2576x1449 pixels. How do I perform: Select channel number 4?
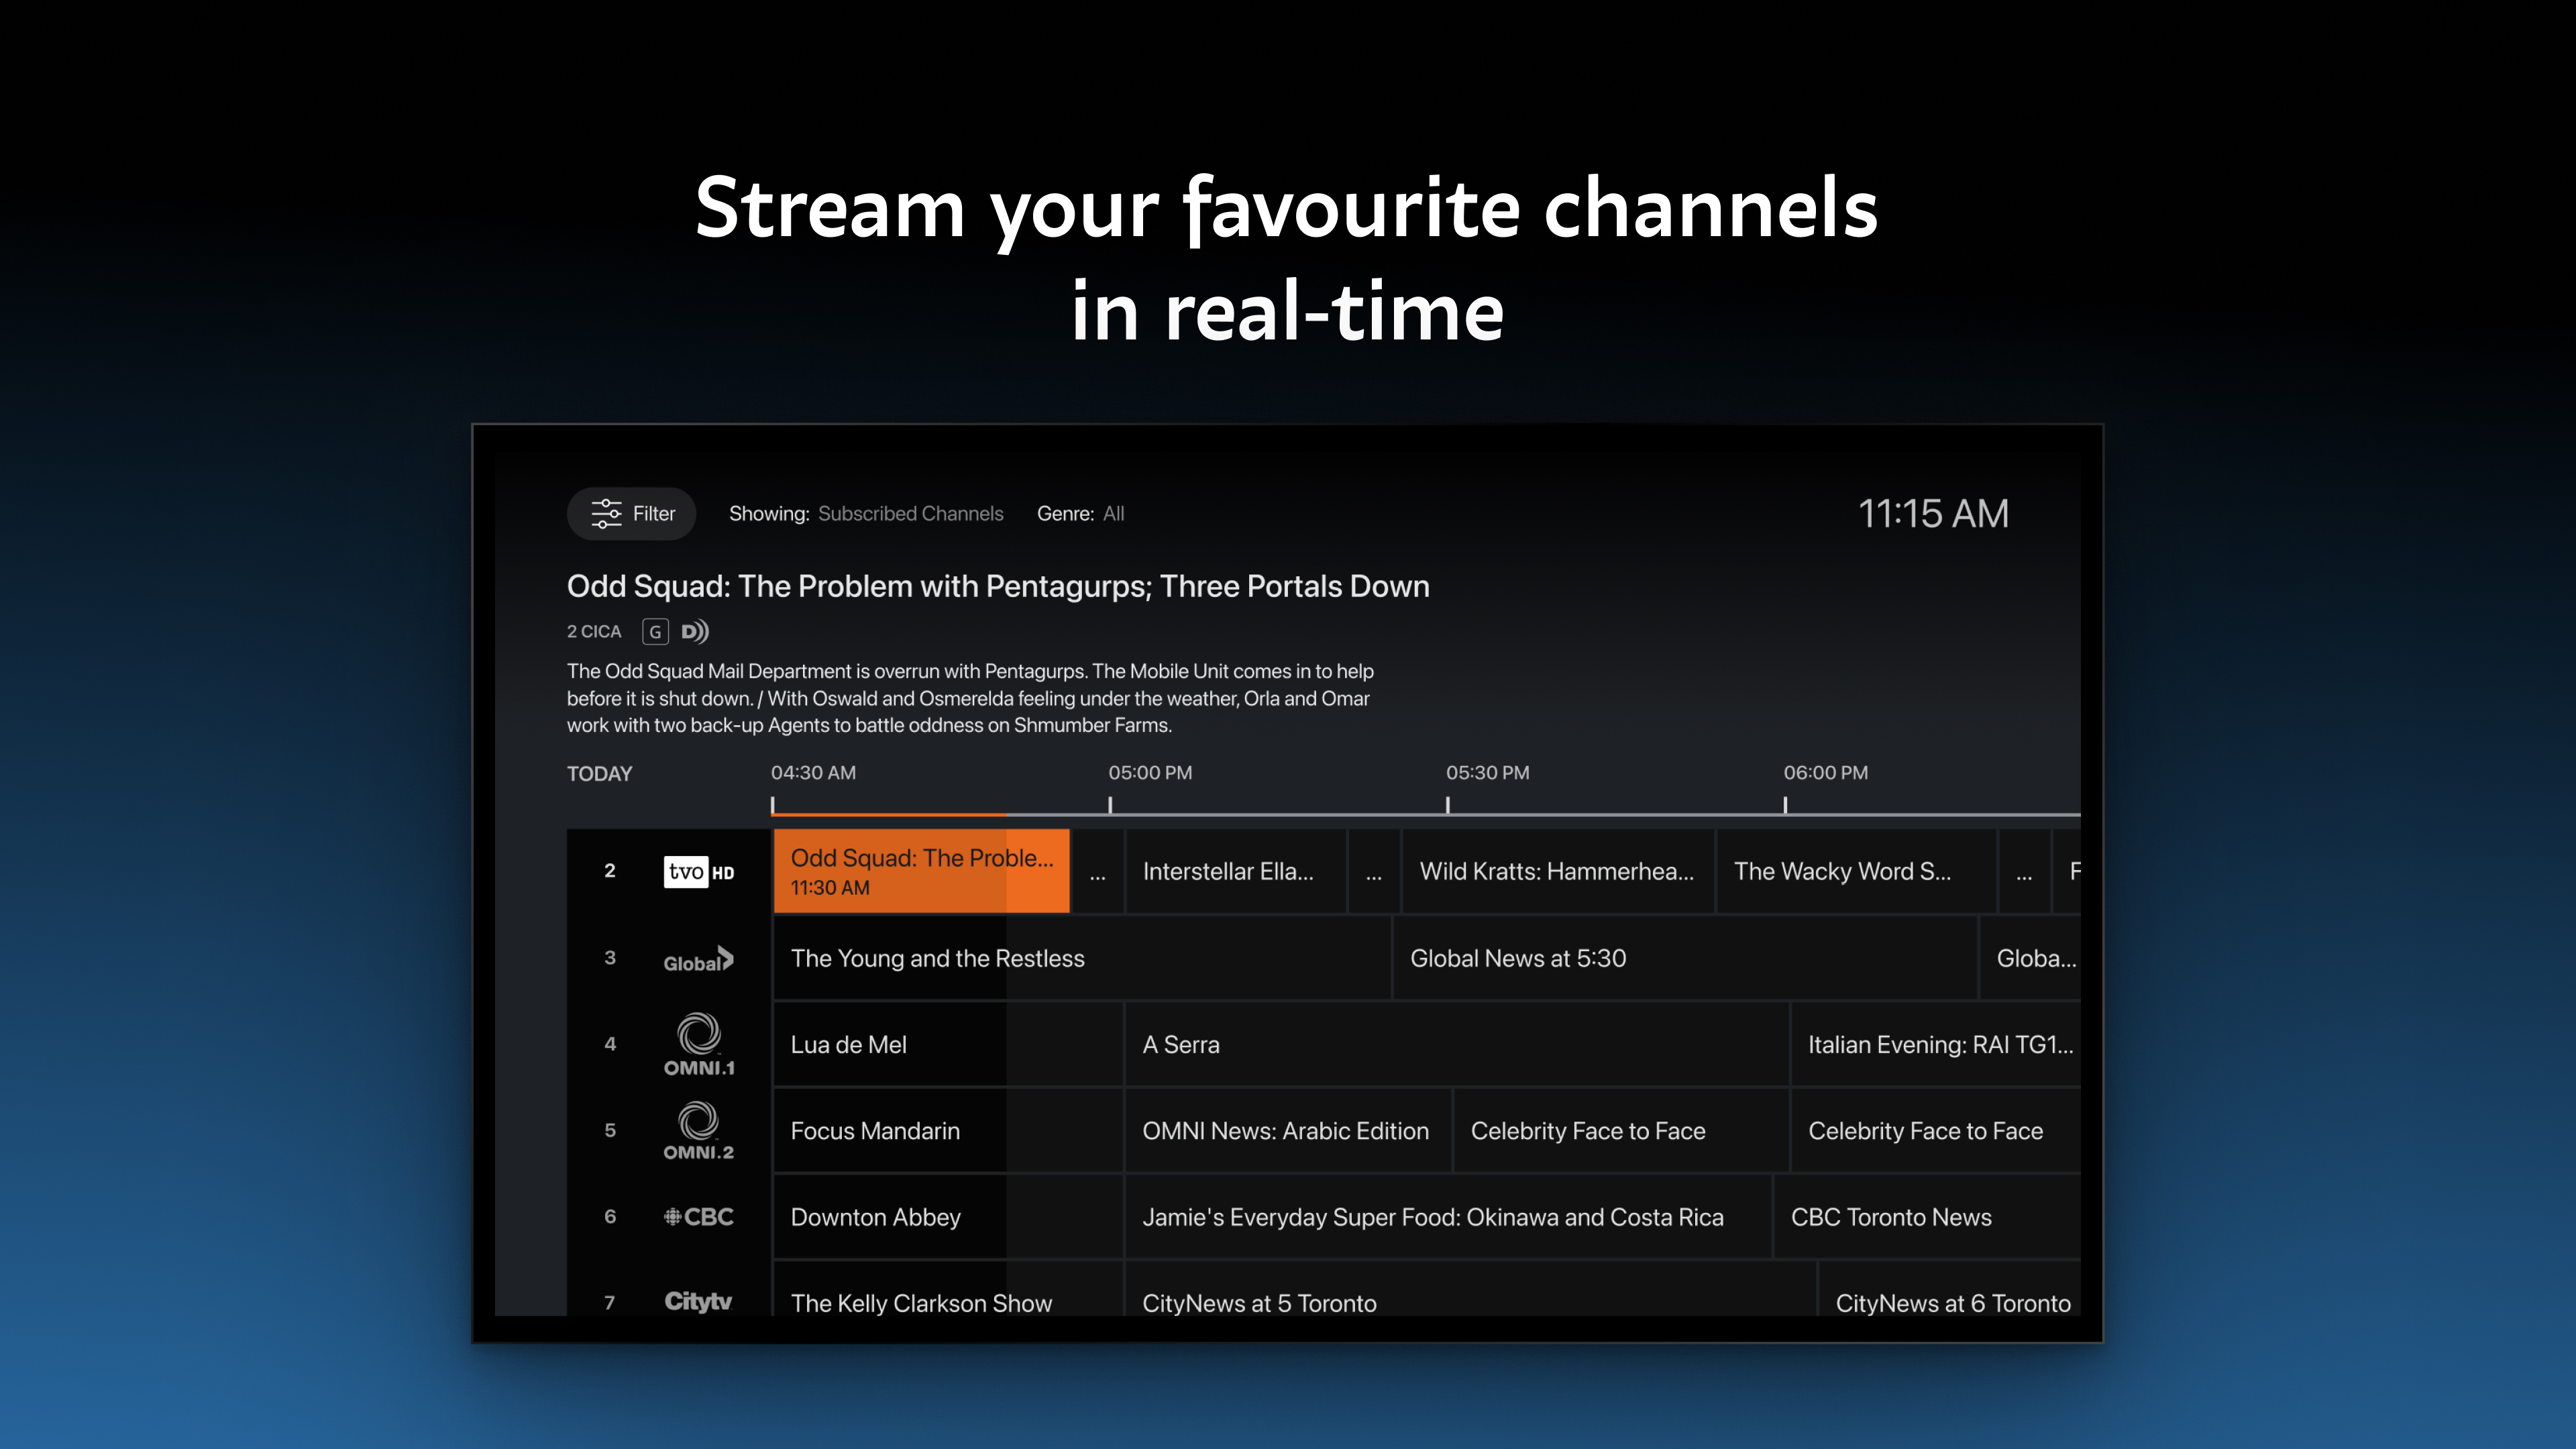(610, 1044)
